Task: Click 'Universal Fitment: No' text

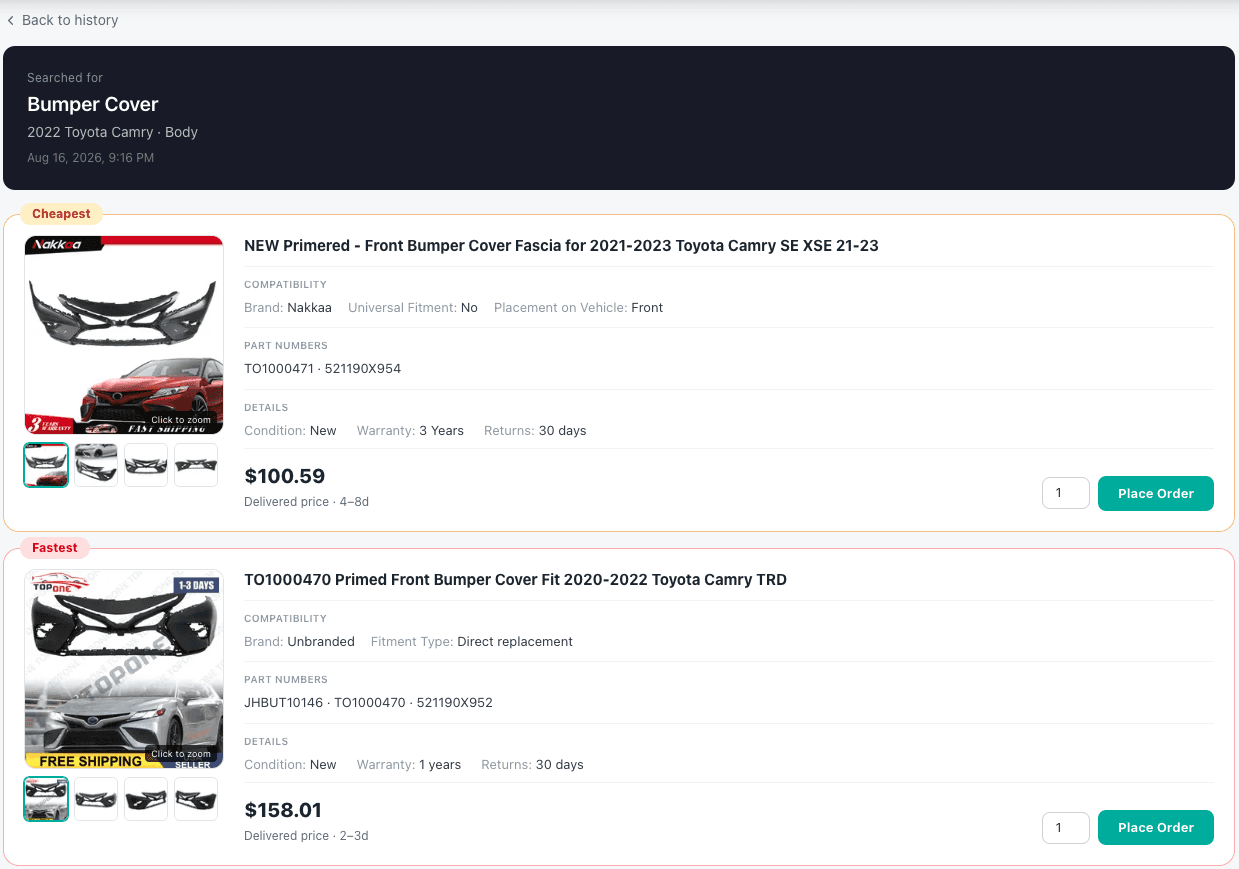Action: [x=413, y=308]
